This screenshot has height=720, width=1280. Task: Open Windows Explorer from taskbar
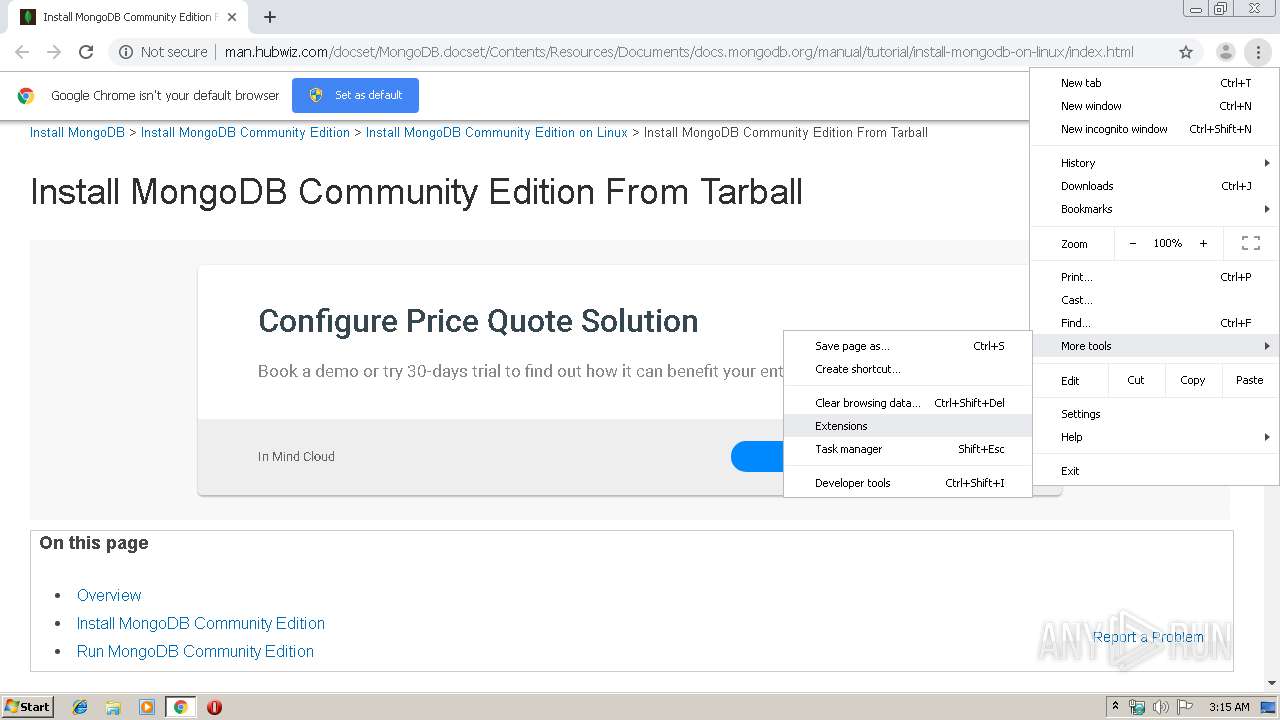coord(113,707)
